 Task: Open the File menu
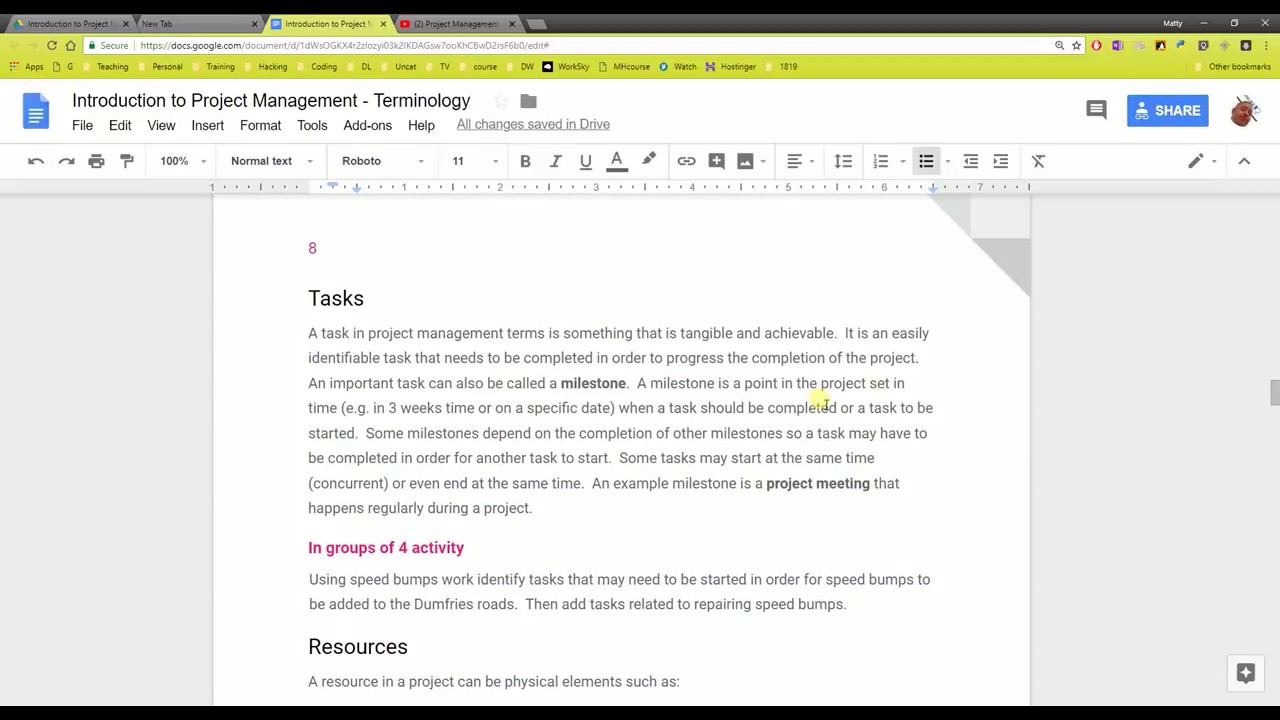[x=82, y=125]
